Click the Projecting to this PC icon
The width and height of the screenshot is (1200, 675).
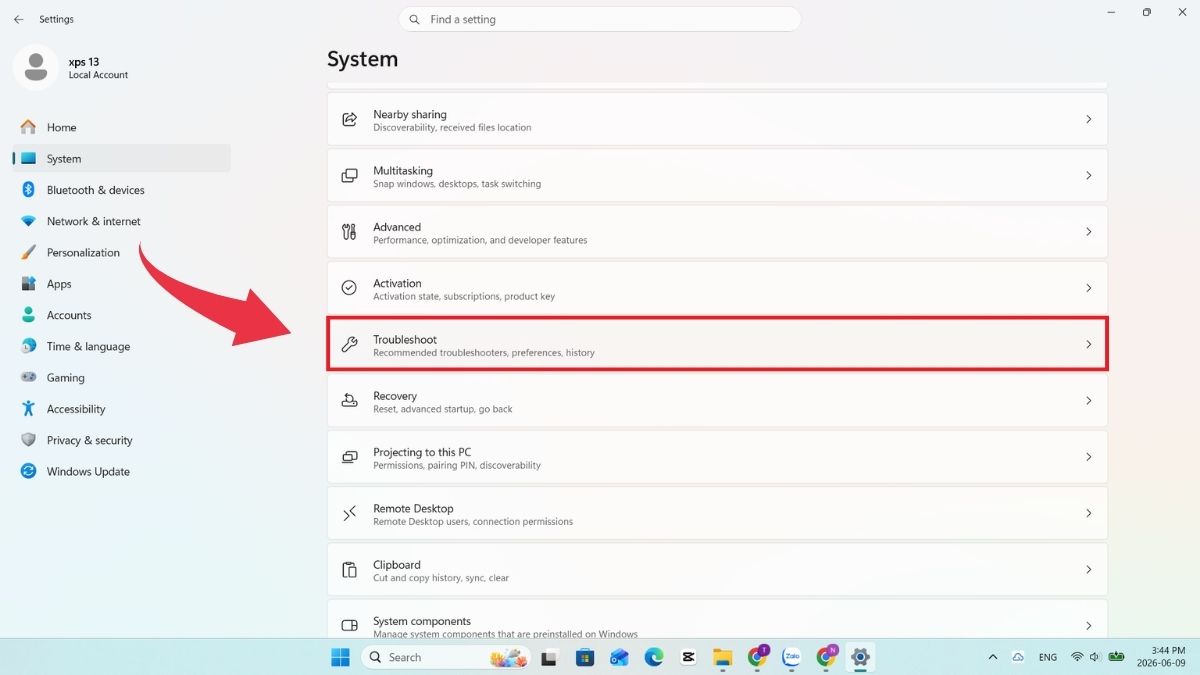[x=349, y=457]
